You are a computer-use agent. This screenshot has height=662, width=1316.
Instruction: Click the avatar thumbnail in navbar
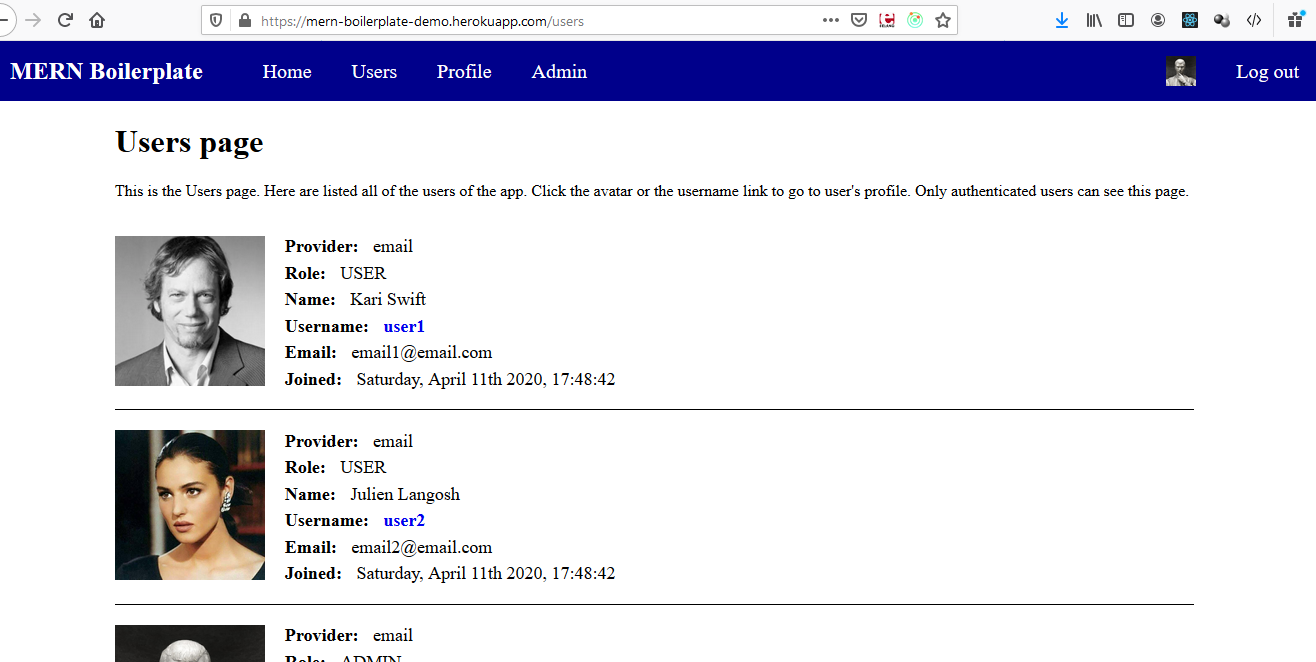[x=1181, y=71]
